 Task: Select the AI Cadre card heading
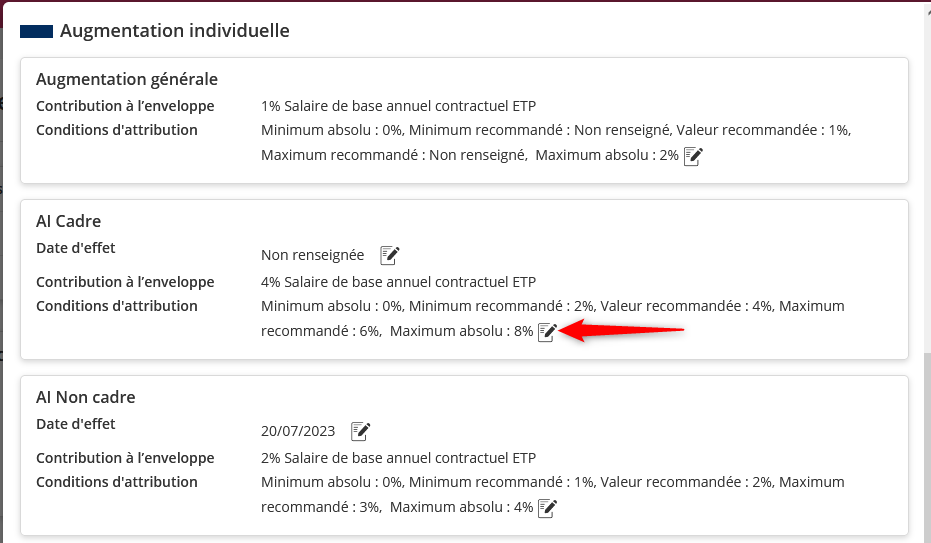pyautogui.click(x=69, y=221)
